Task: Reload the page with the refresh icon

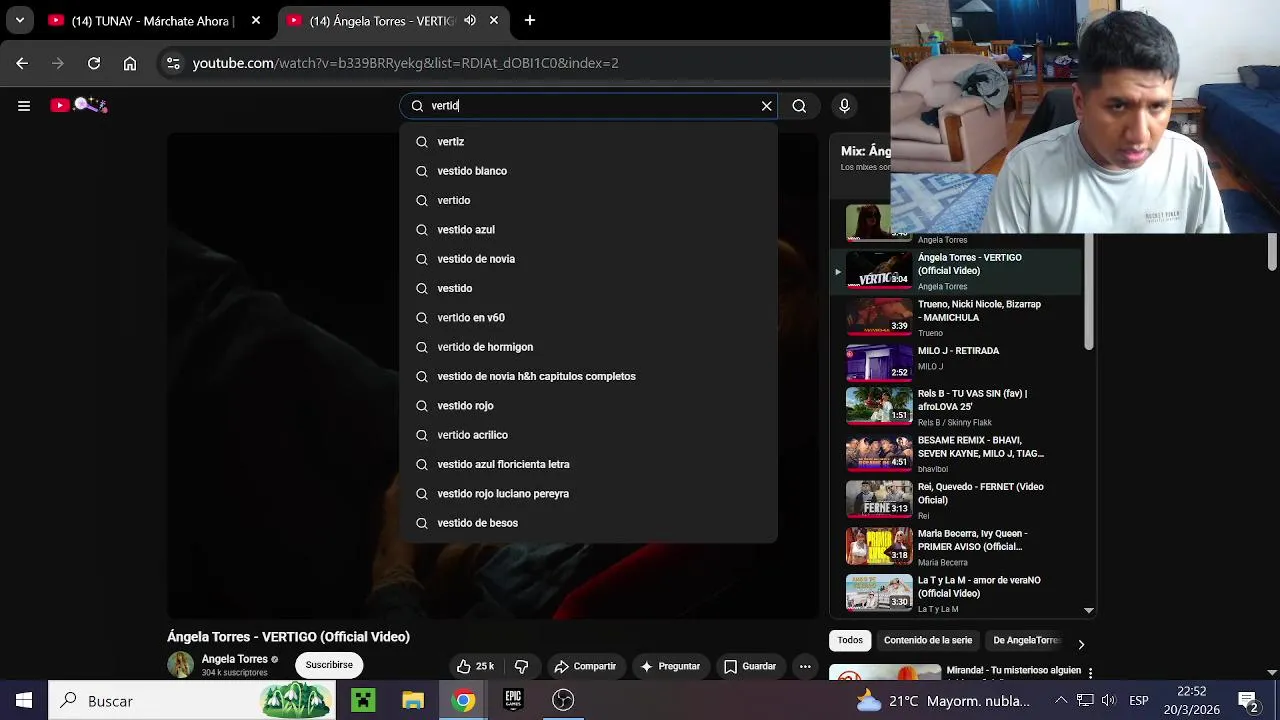Action: coord(94,63)
